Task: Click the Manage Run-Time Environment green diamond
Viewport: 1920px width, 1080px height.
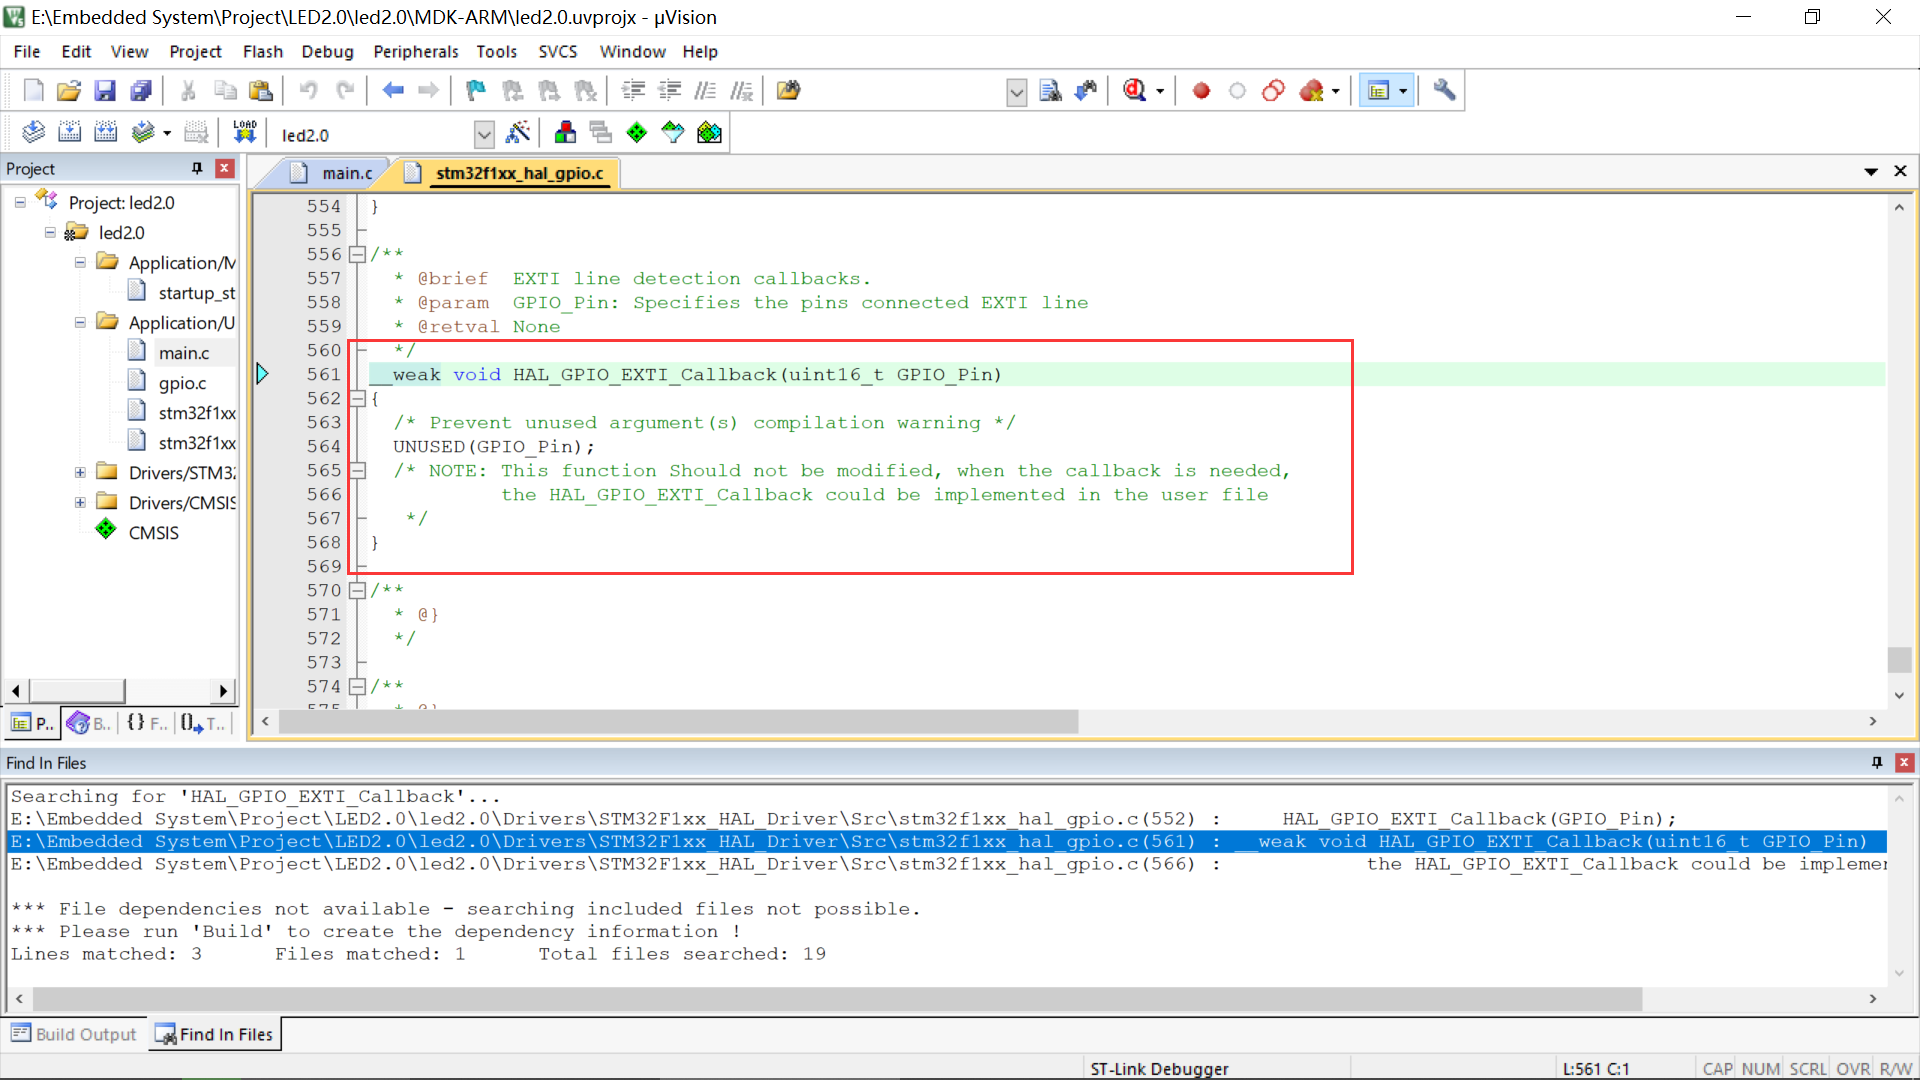Action: coord(636,132)
